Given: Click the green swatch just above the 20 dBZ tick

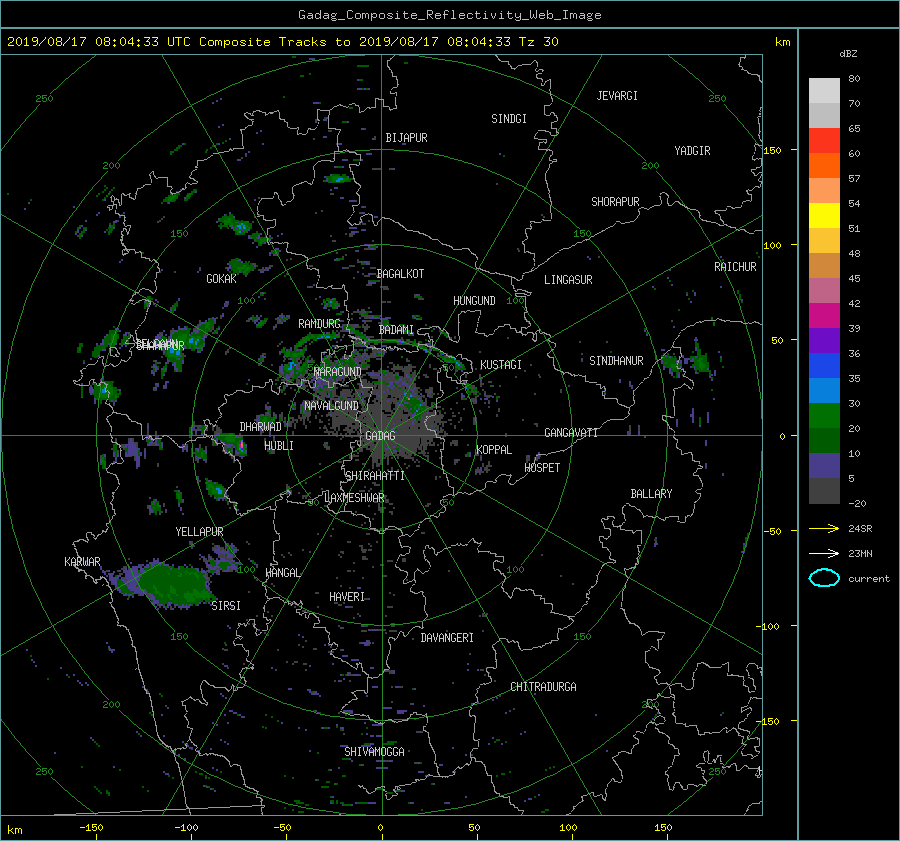Looking at the screenshot, I should point(824,415).
